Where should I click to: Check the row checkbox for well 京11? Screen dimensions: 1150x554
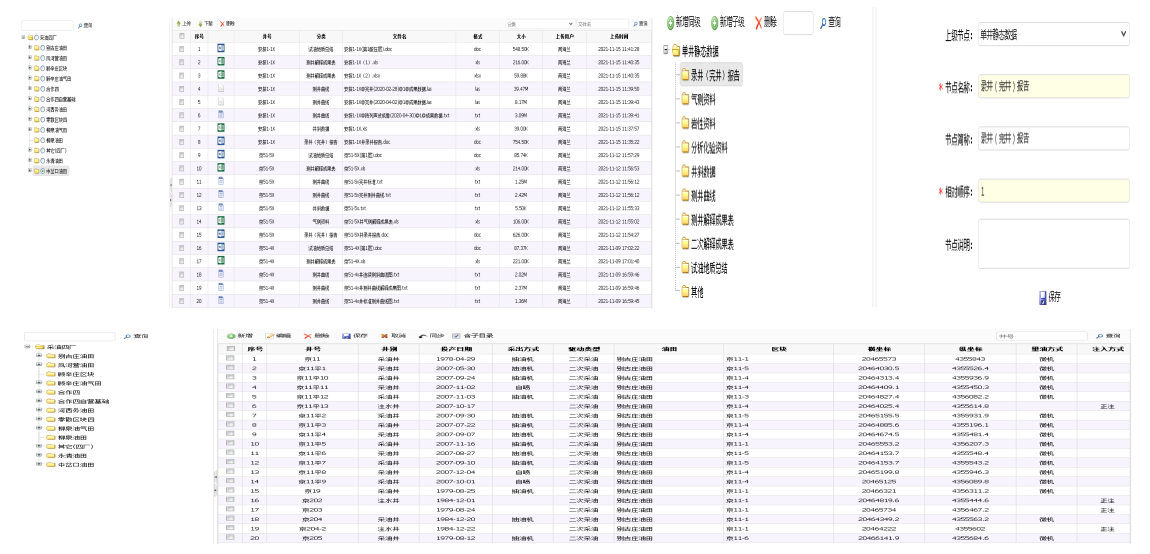tap(231, 358)
